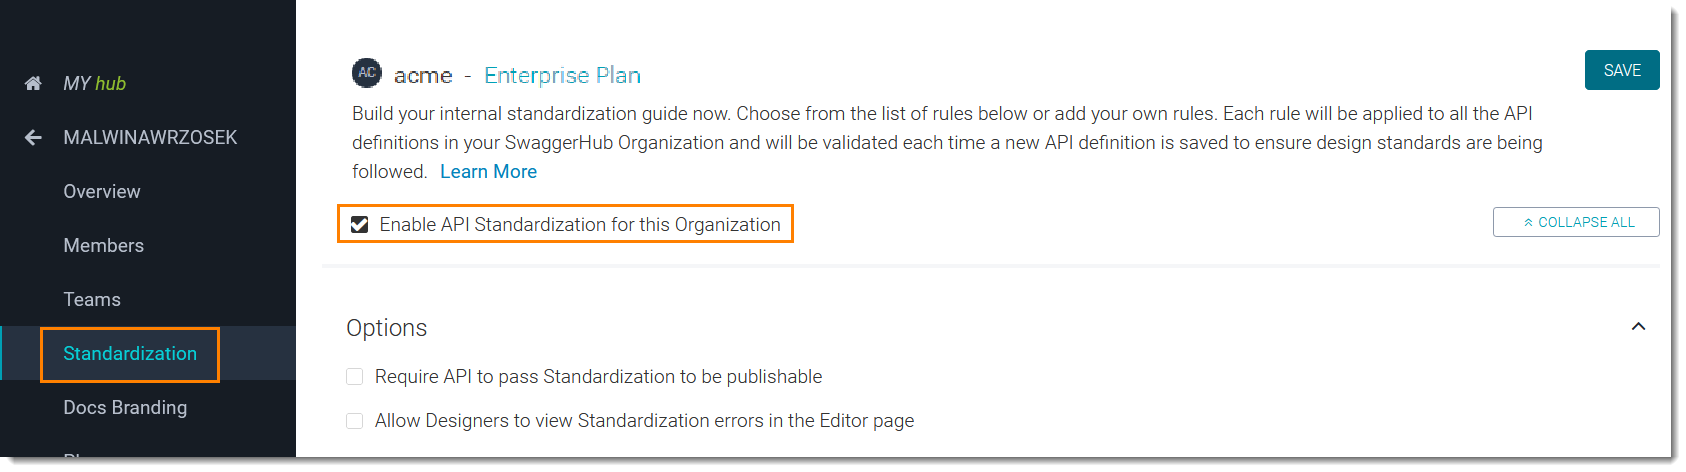Open the Learn More link
This screenshot has width=1686, height=472.
[x=488, y=172]
